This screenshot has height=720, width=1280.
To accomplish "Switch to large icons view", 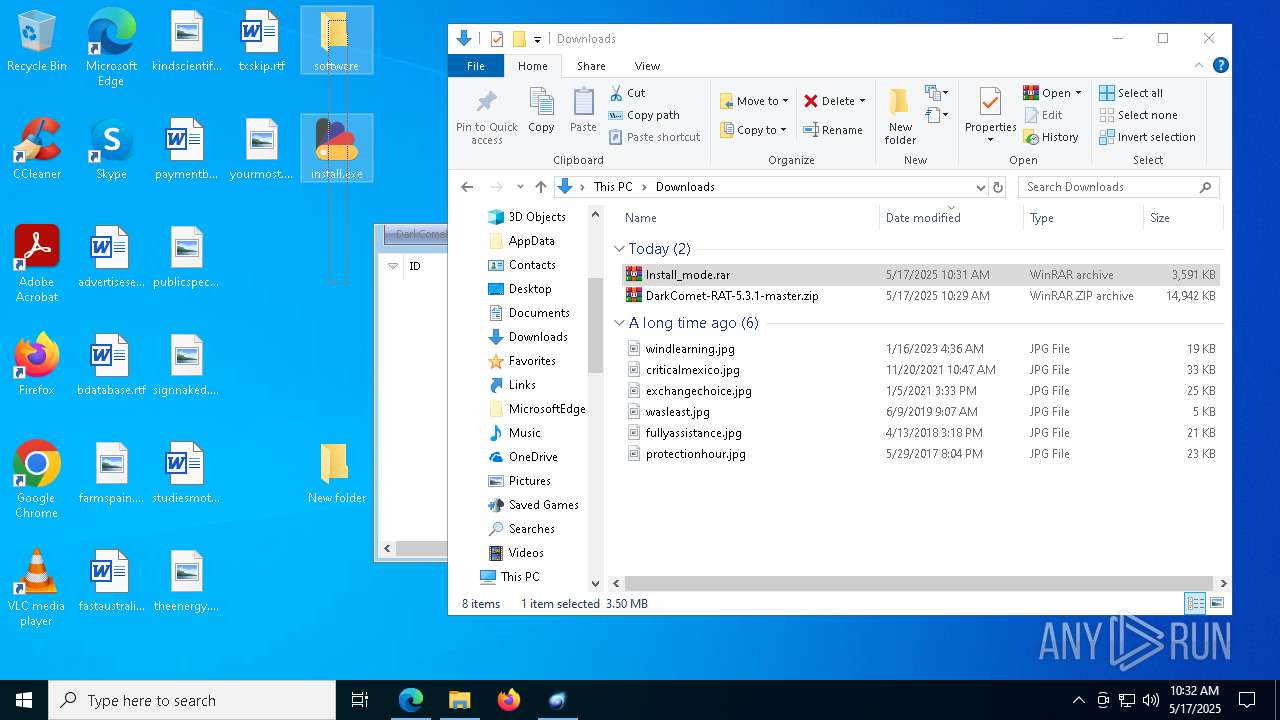I will 1217,603.
